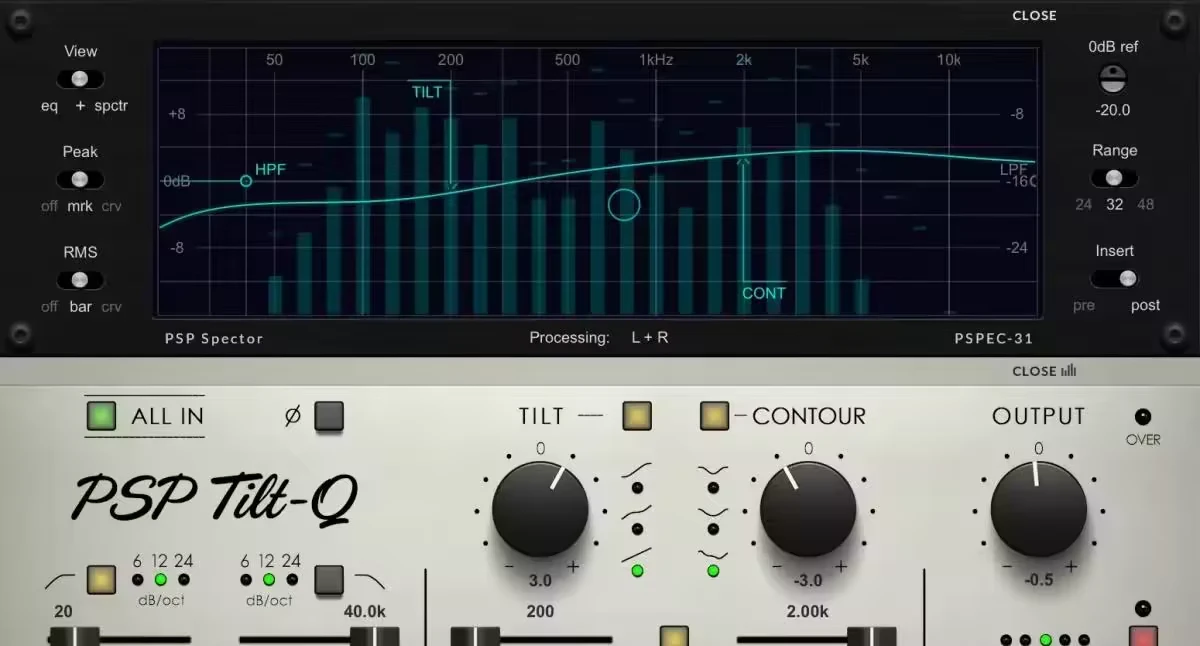1200x646 pixels.
Task: Enable the low-pass filter button
Action: coord(329,579)
